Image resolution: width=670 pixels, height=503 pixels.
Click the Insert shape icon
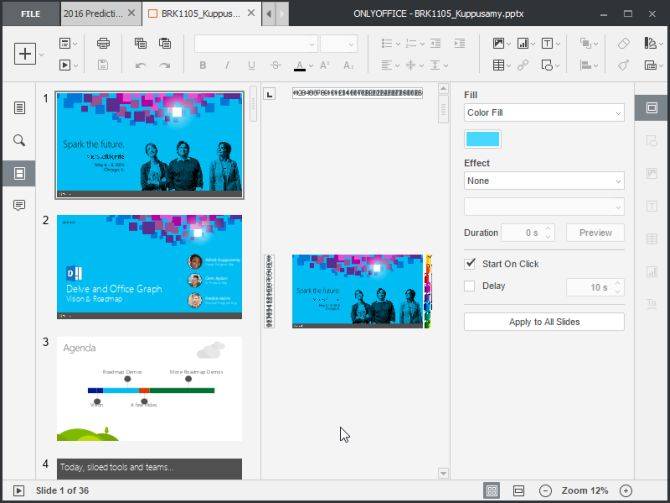tap(547, 65)
